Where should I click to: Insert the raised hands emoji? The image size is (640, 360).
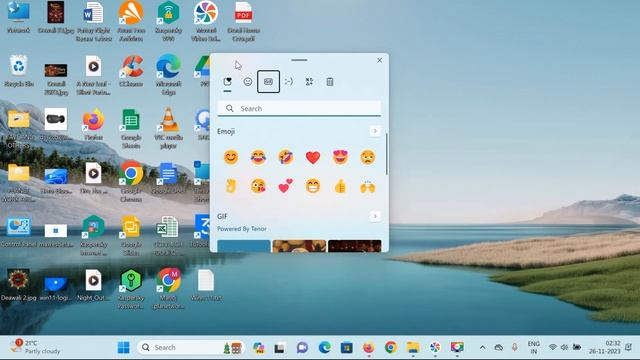(x=368, y=186)
